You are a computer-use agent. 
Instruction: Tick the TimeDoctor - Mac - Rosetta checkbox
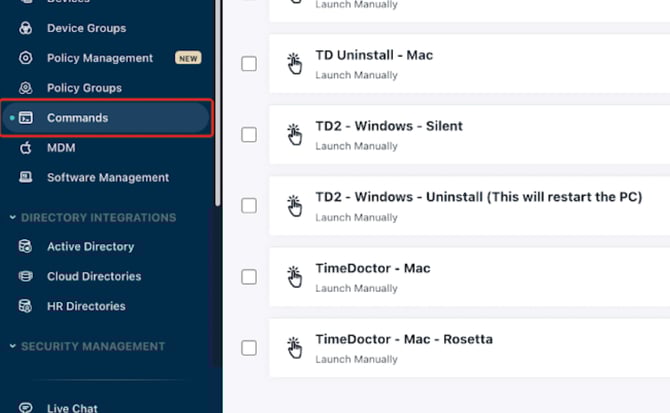(249, 348)
